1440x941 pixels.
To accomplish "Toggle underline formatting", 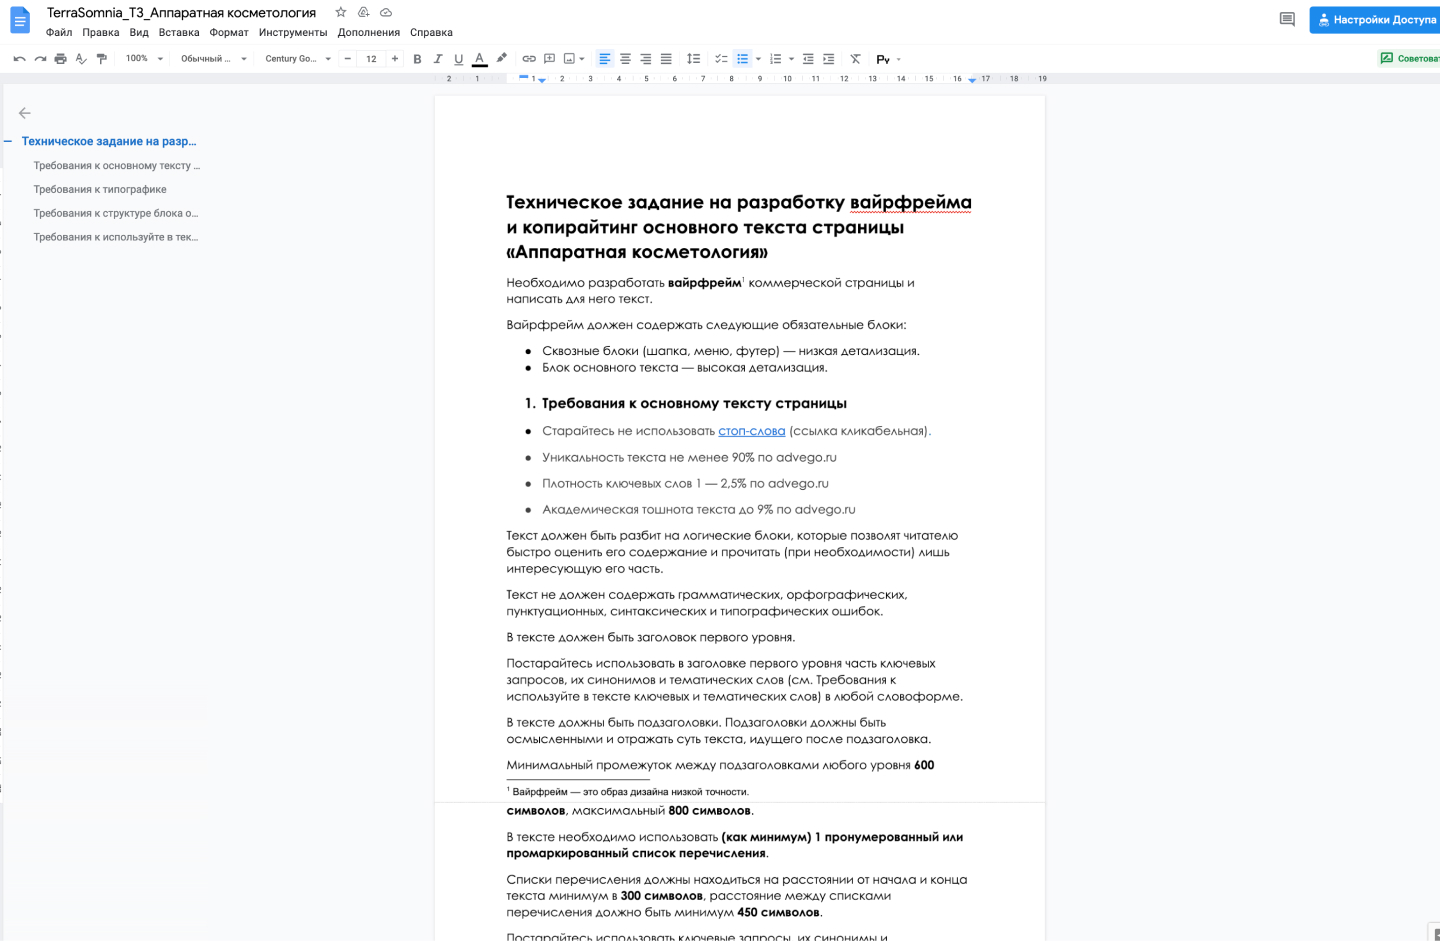I will [x=458, y=59].
